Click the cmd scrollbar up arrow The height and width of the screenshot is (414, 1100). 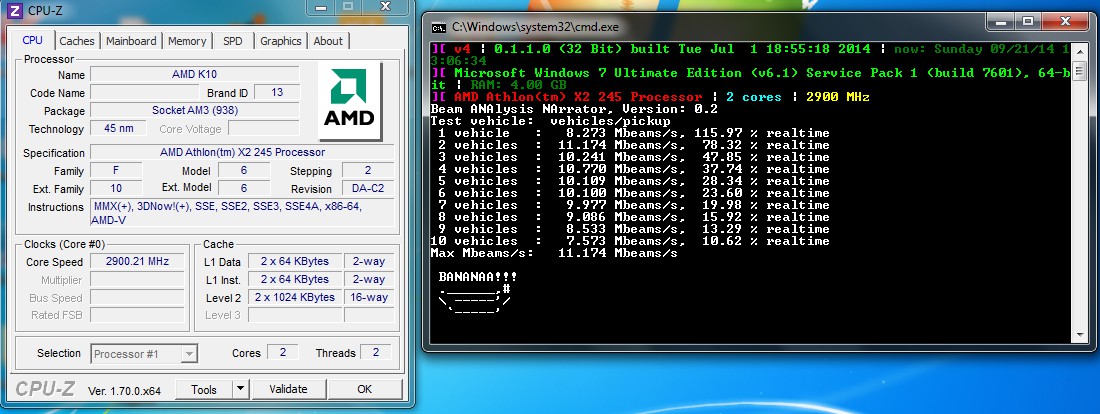click(x=1080, y=49)
